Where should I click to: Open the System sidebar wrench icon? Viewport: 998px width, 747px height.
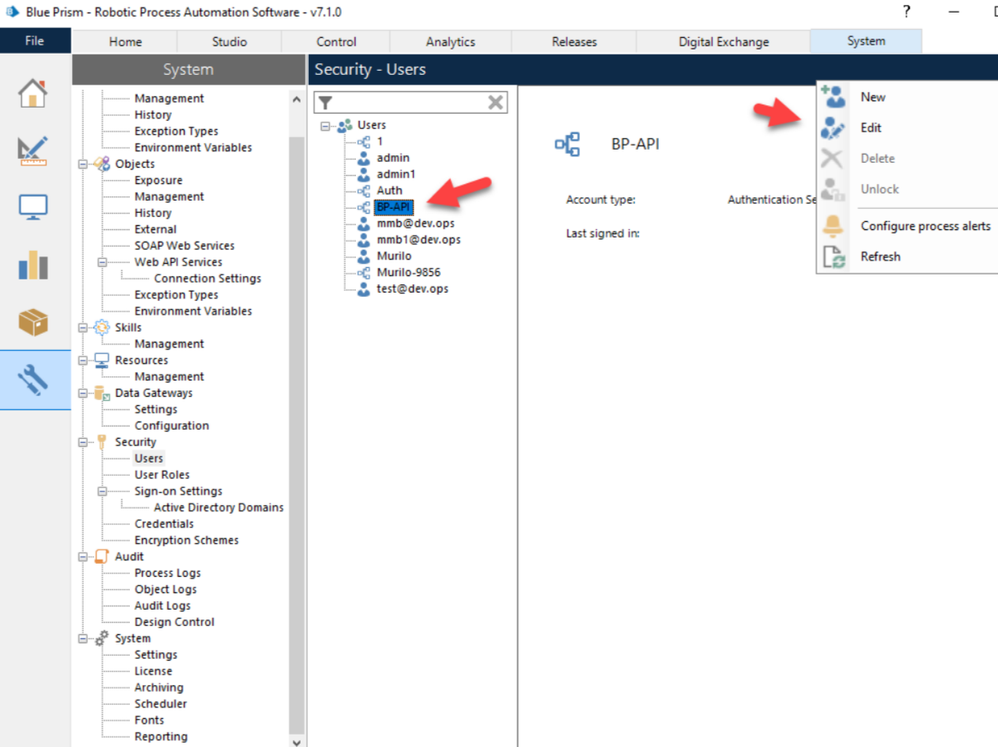point(33,380)
